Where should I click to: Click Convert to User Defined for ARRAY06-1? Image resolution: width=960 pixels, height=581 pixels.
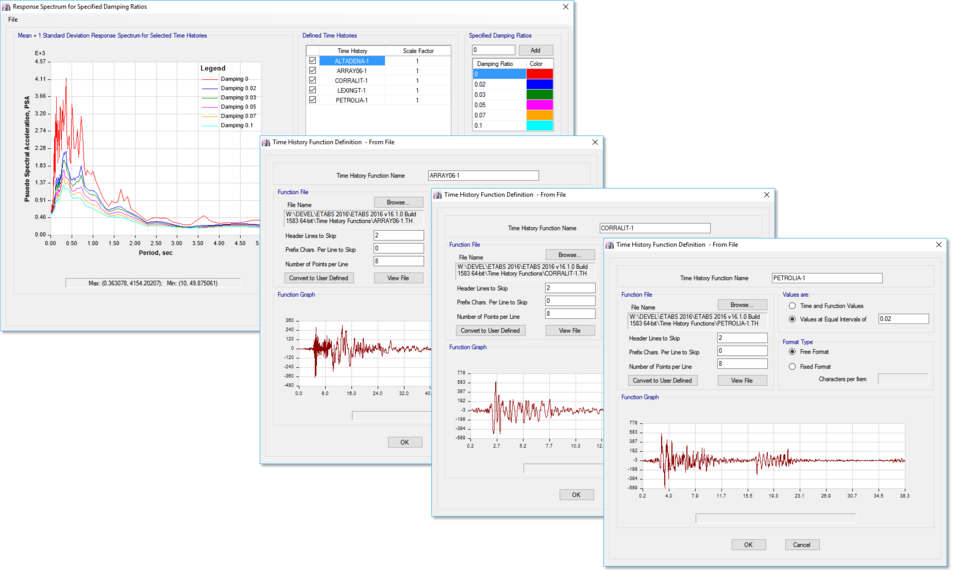point(318,277)
